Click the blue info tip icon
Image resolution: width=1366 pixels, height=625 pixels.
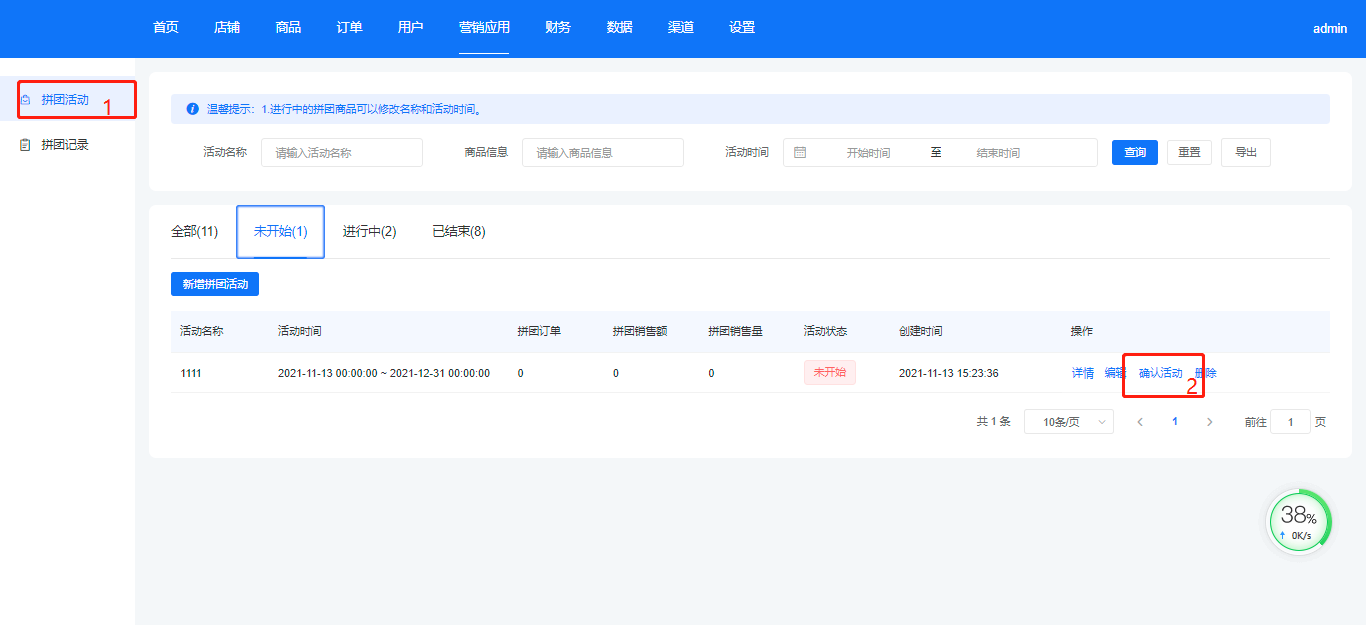click(x=192, y=109)
